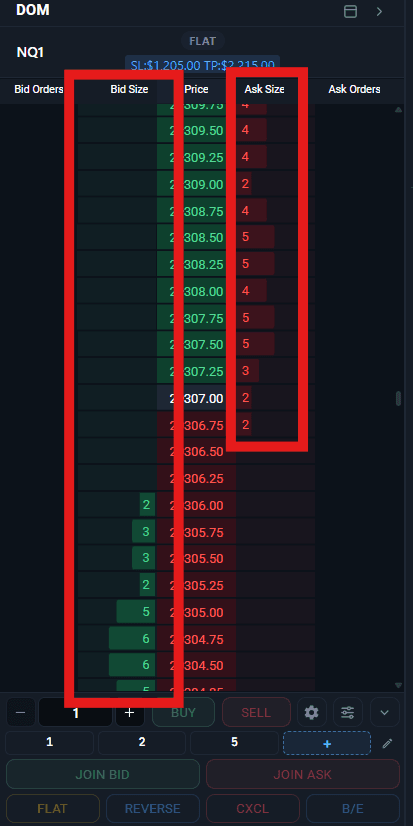Click the quantity input showing 1
The width and height of the screenshot is (413, 826).
click(75, 712)
